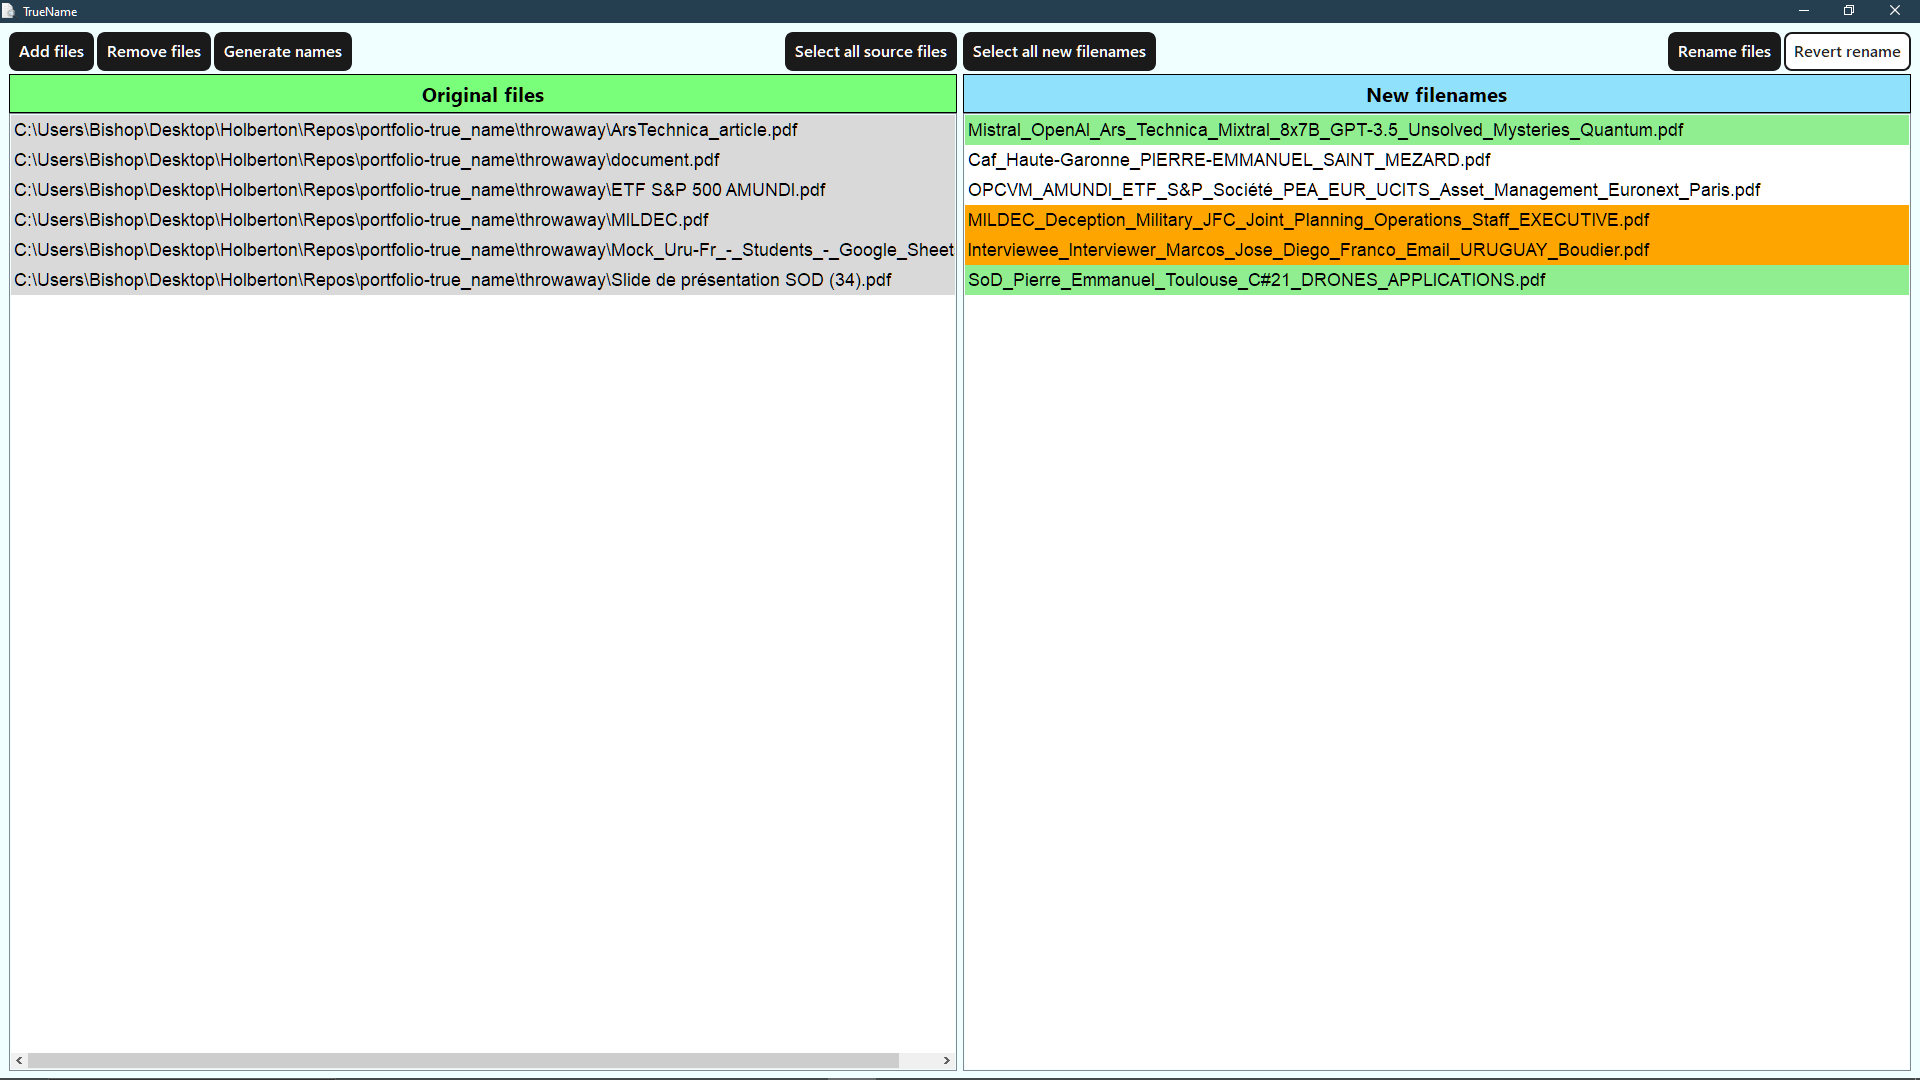
Task: Click the Remove files button
Action: (x=153, y=50)
